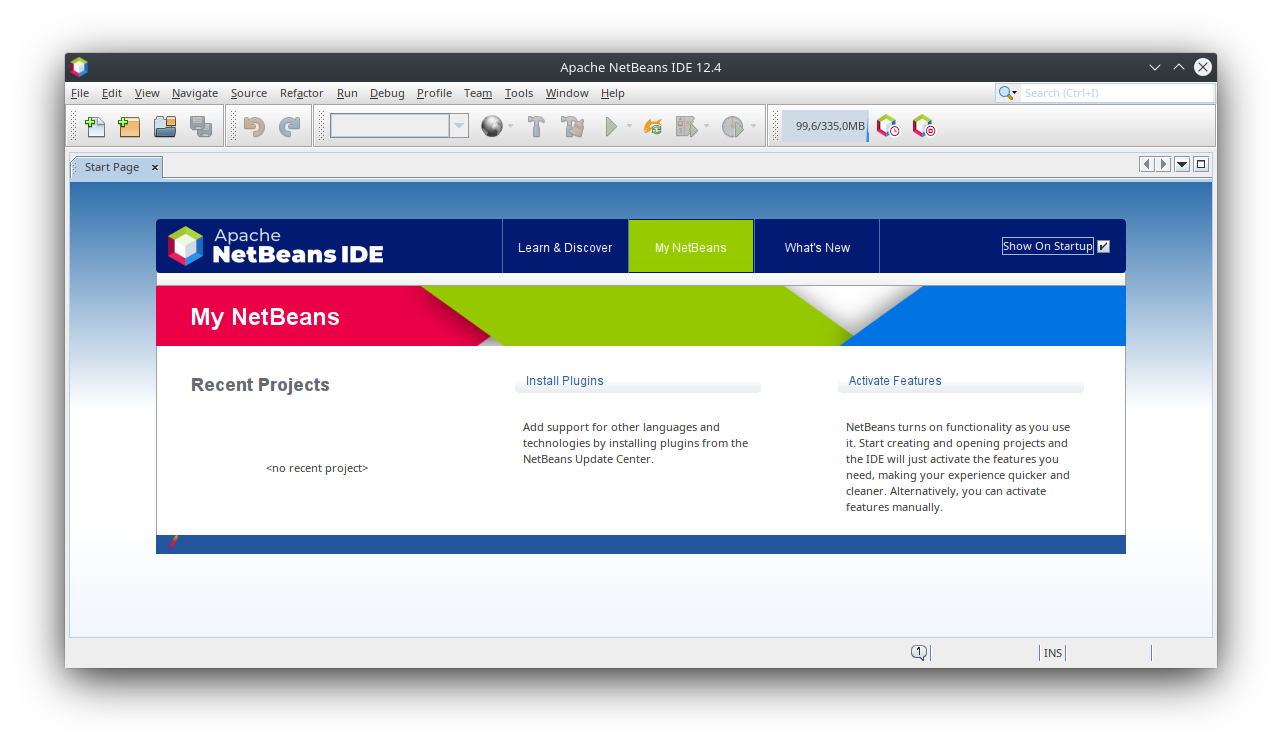Click the Profile the IDE clock icon
The height and width of the screenshot is (745, 1282).
[x=887, y=126]
